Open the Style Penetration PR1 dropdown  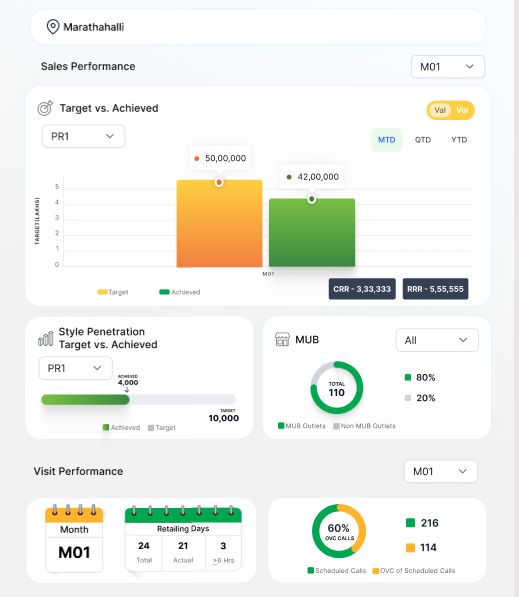click(x=75, y=368)
